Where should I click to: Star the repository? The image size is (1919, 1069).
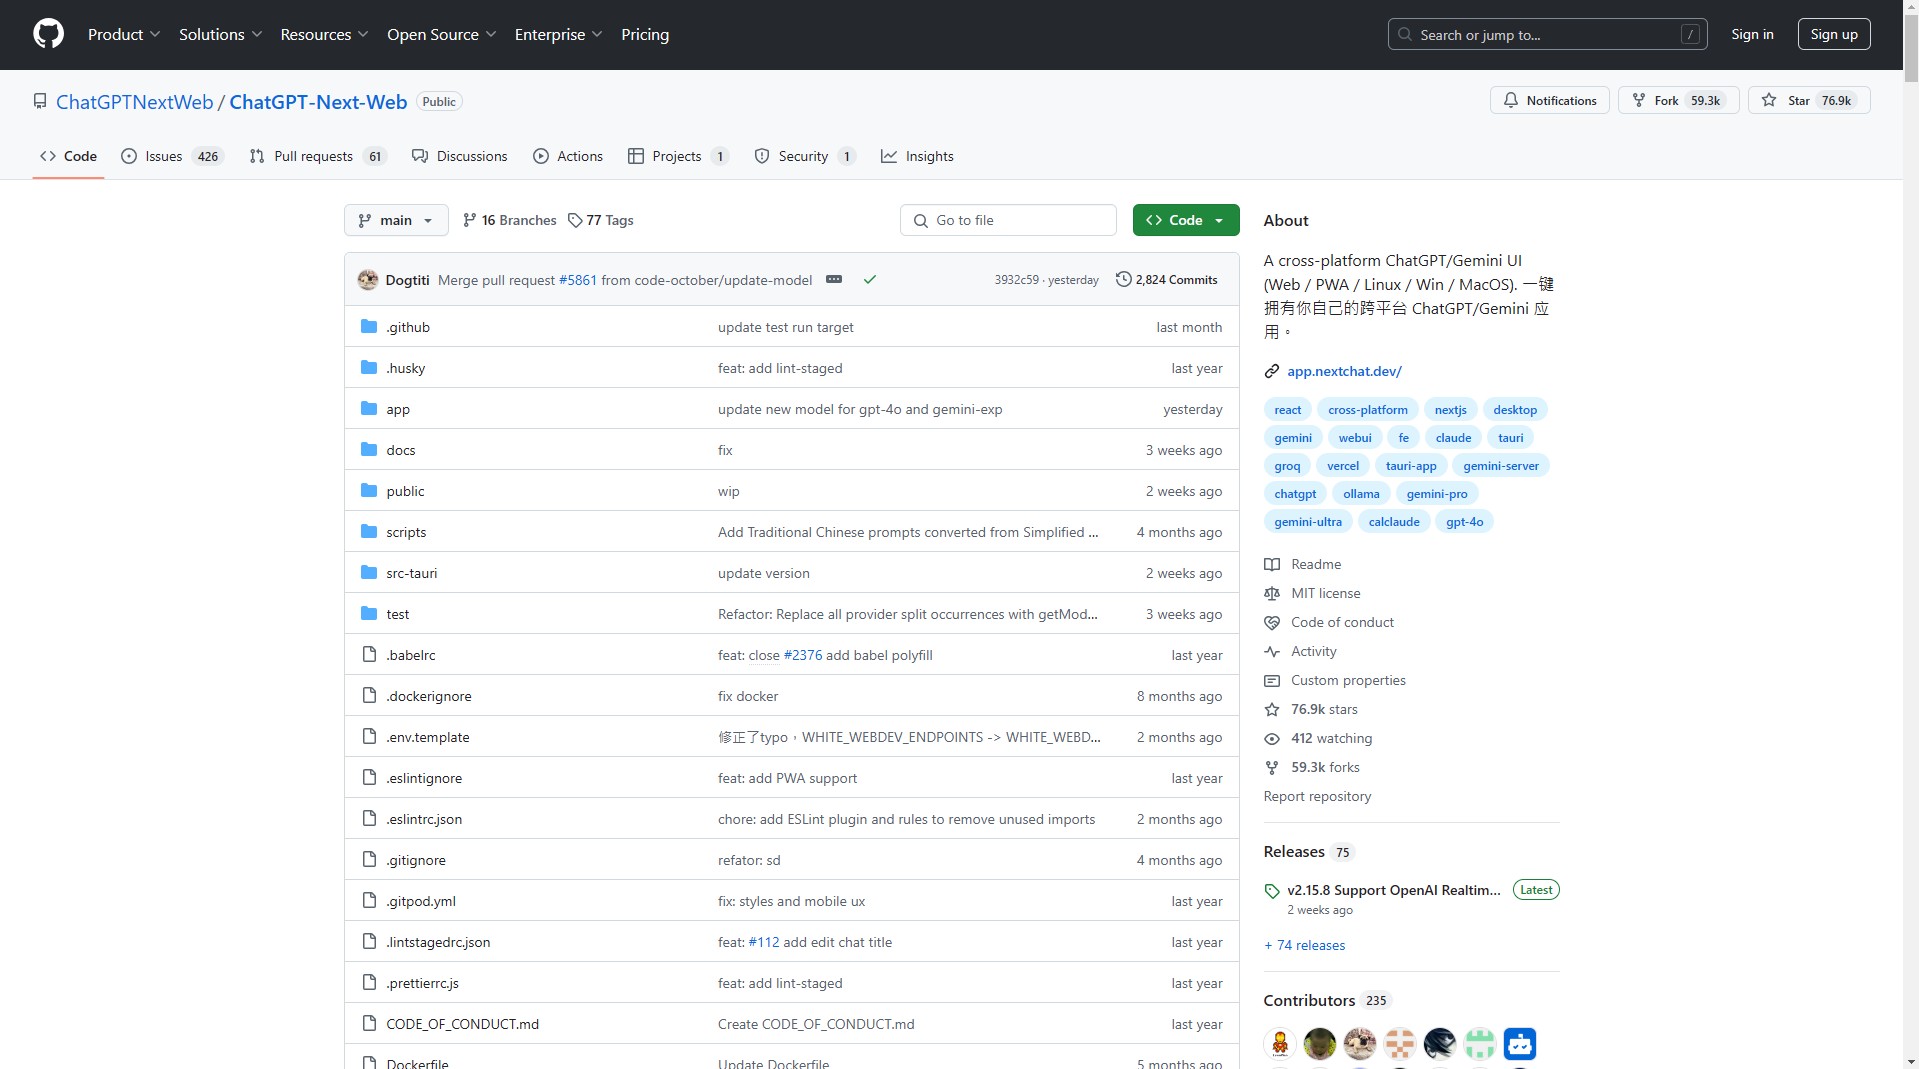[x=1809, y=100]
